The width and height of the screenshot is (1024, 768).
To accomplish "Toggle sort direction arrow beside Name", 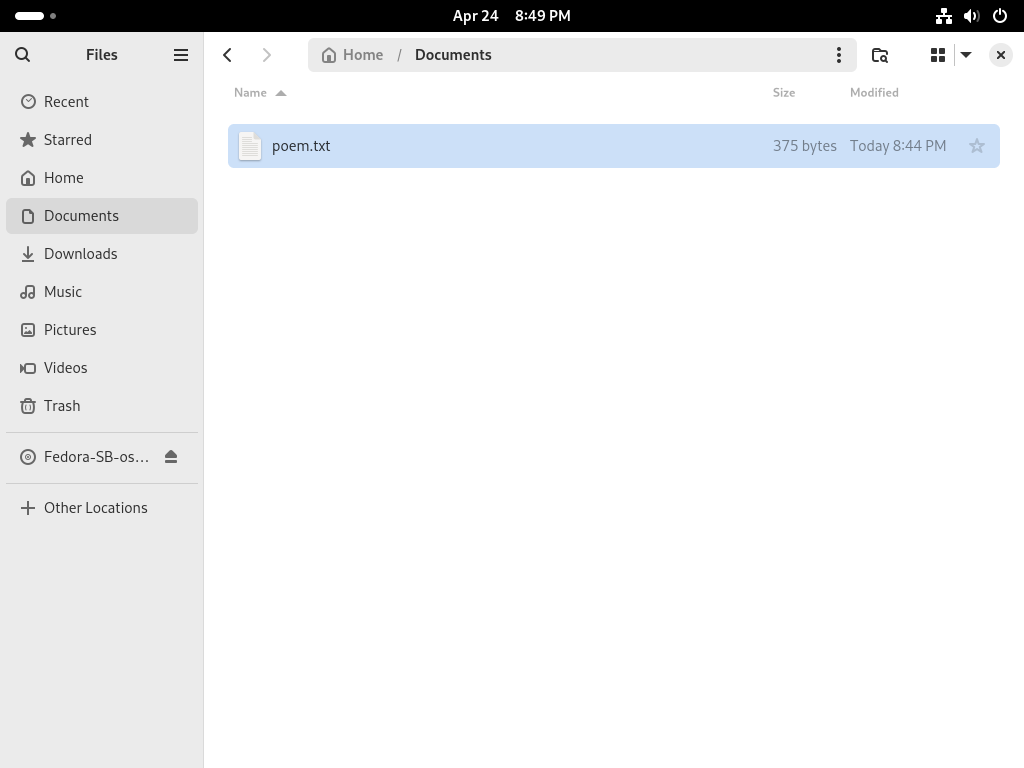I will [281, 93].
